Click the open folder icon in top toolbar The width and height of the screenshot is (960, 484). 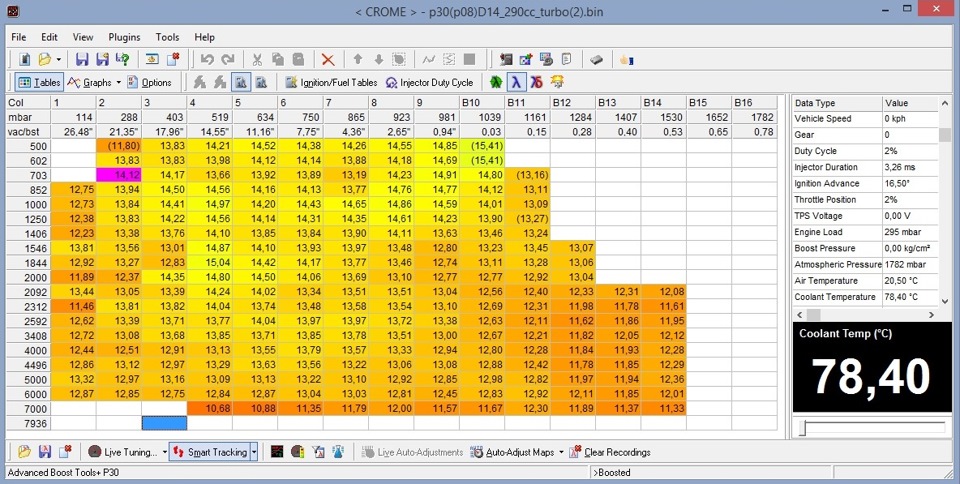click(x=45, y=59)
